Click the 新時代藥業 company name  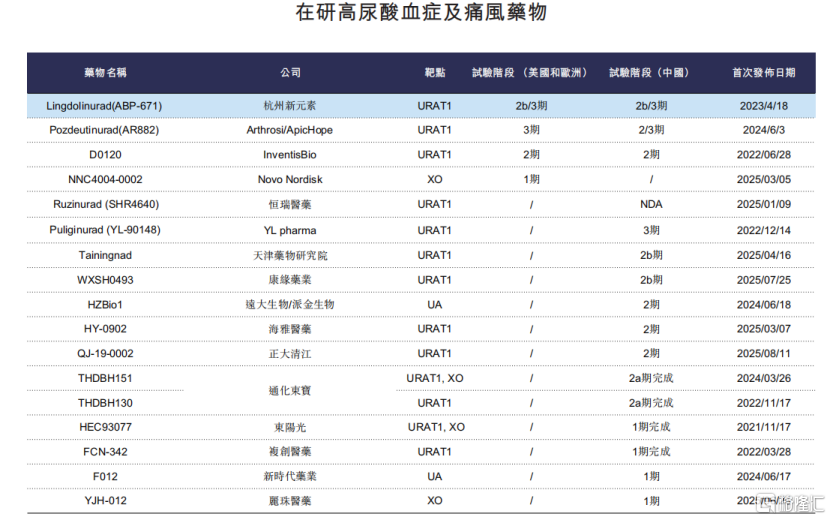click(290, 477)
